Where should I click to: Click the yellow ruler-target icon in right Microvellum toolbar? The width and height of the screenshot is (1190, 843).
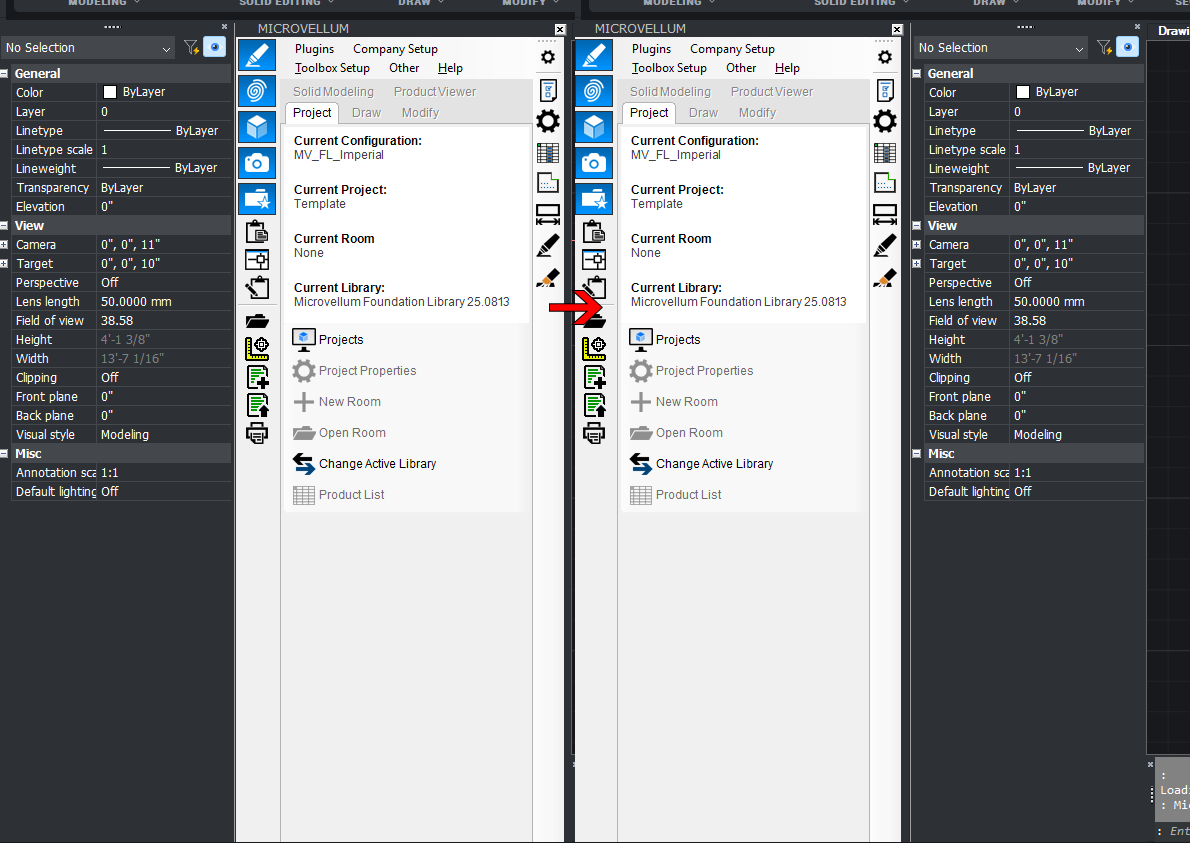[594, 348]
